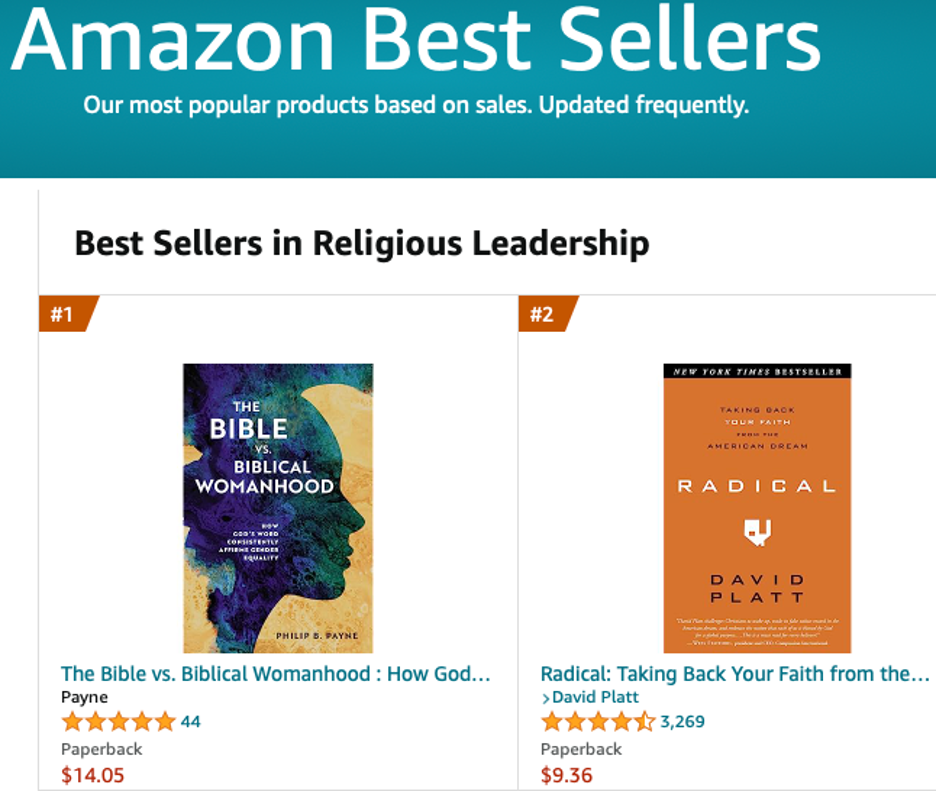Image resolution: width=936 pixels, height=792 pixels.
Task: Click the Amazon Best Sellers heading
Action: point(416,41)
